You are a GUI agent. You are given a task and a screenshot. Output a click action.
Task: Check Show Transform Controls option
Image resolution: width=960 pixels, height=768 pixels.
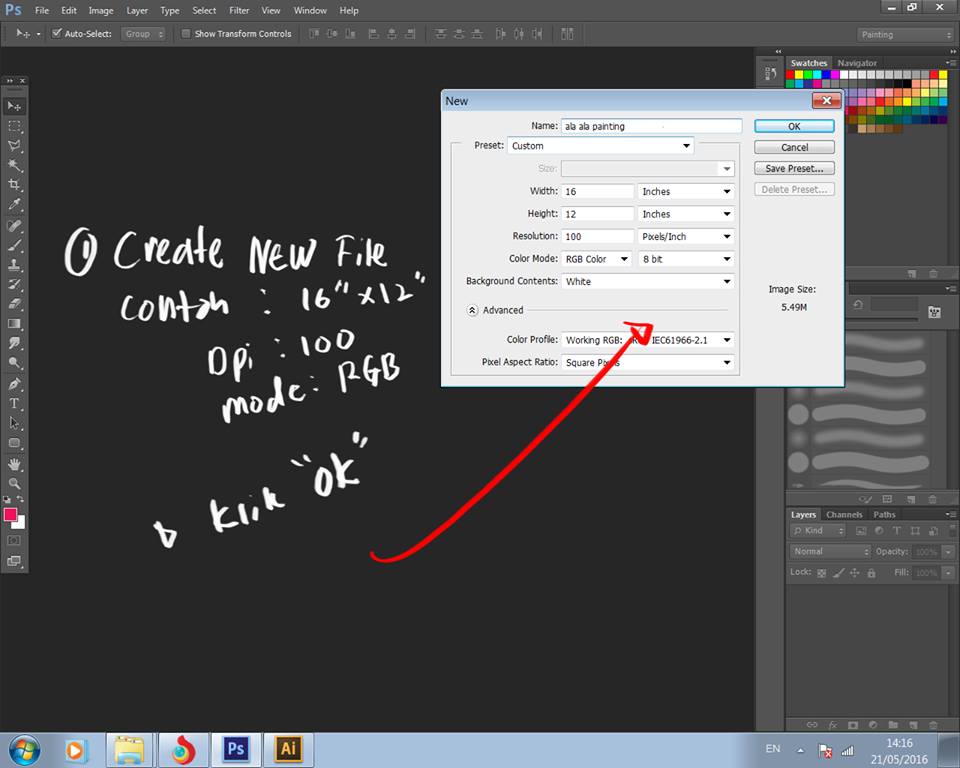(x=186, y=34)
